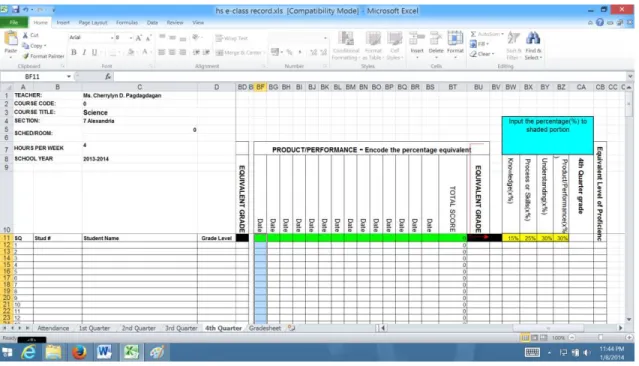Open the 1st Quarter sheet tab
This screenshot has width=639, height=366.
[94, 328]
